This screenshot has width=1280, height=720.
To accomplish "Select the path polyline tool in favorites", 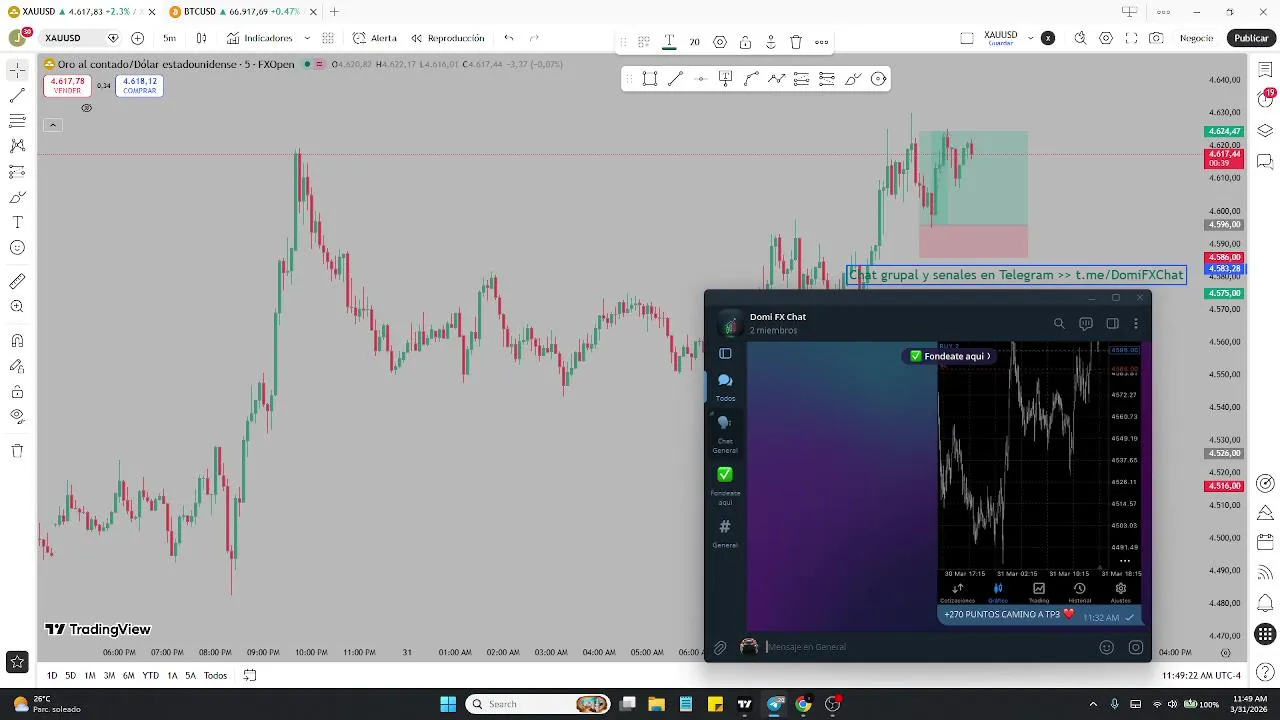I will [x=777, y=79].
